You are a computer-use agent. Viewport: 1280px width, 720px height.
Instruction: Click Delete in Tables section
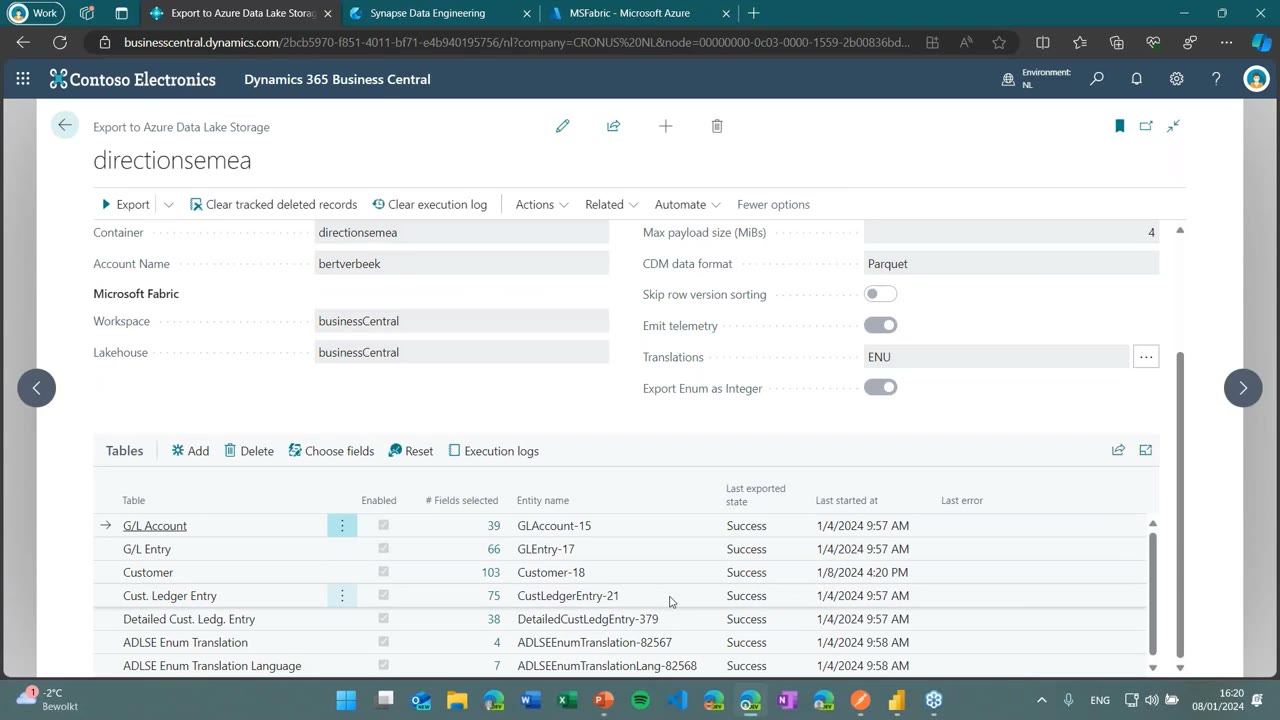click(x=249, y=451)
